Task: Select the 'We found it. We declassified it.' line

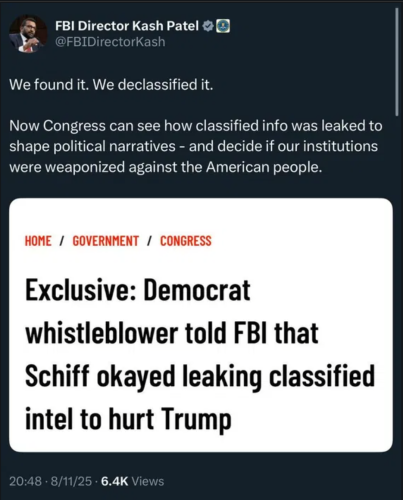Action: pos(111,85)
